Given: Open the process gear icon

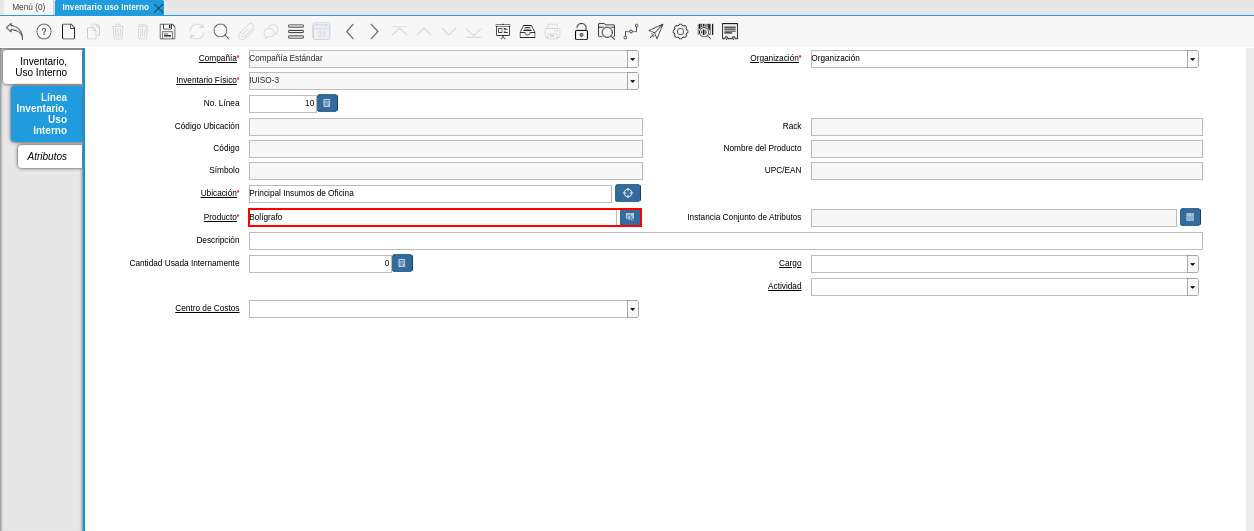Looking at the screenshot, I should point(680,31).
